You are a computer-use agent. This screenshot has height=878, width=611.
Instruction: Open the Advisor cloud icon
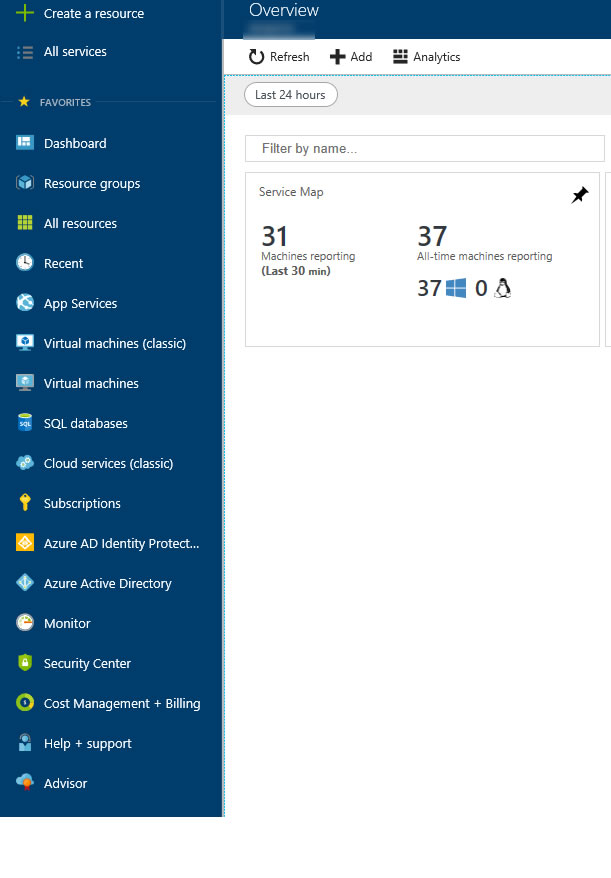pos(25,784)
